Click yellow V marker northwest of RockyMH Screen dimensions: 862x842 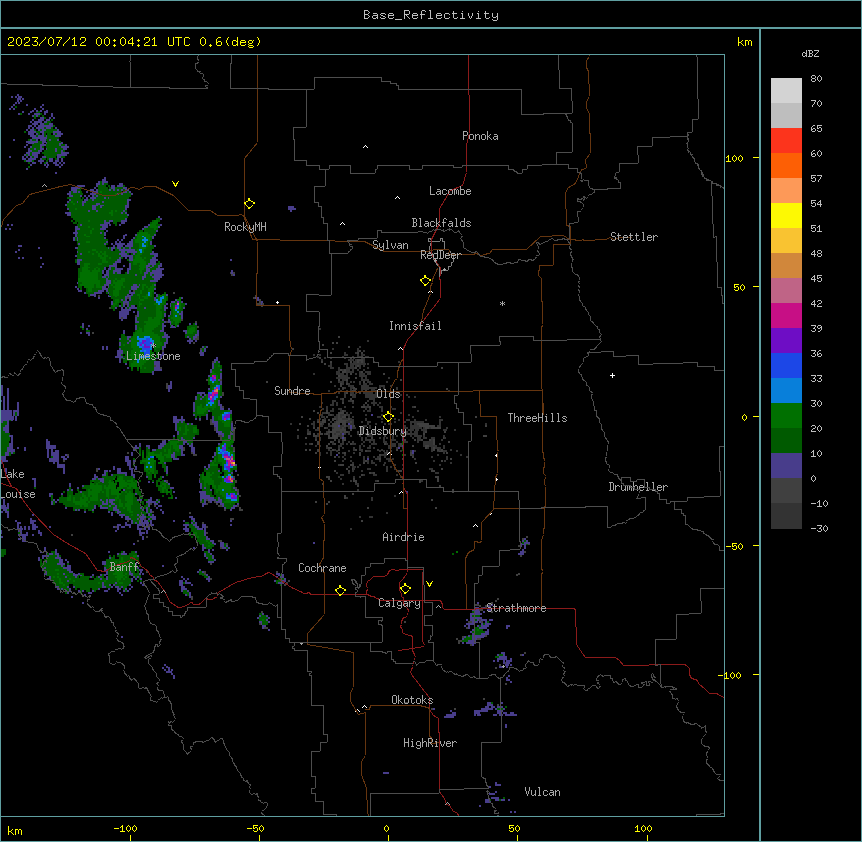point(175,184)
